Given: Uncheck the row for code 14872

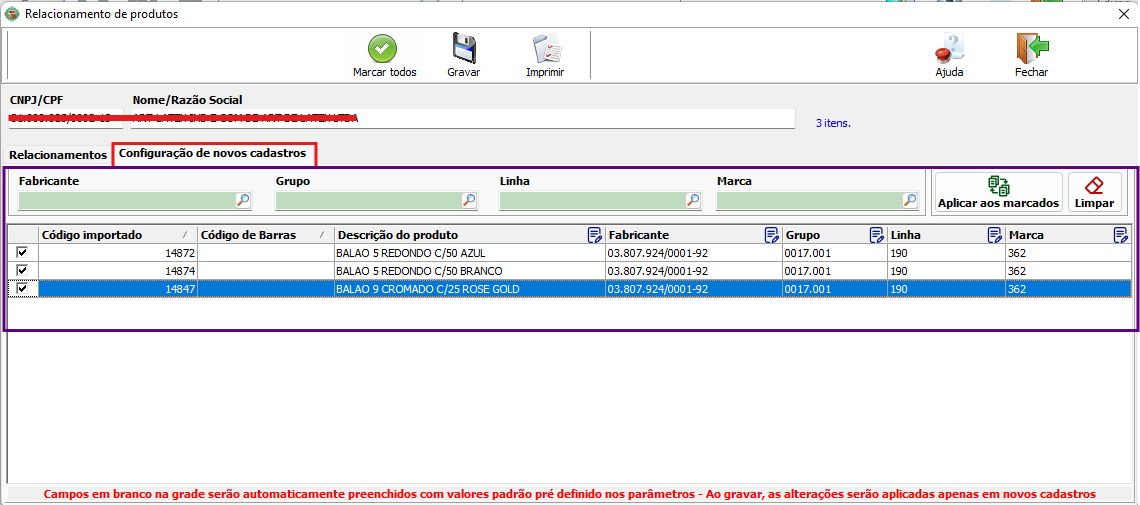Looking at the screenshot, I should click(22, 252).
